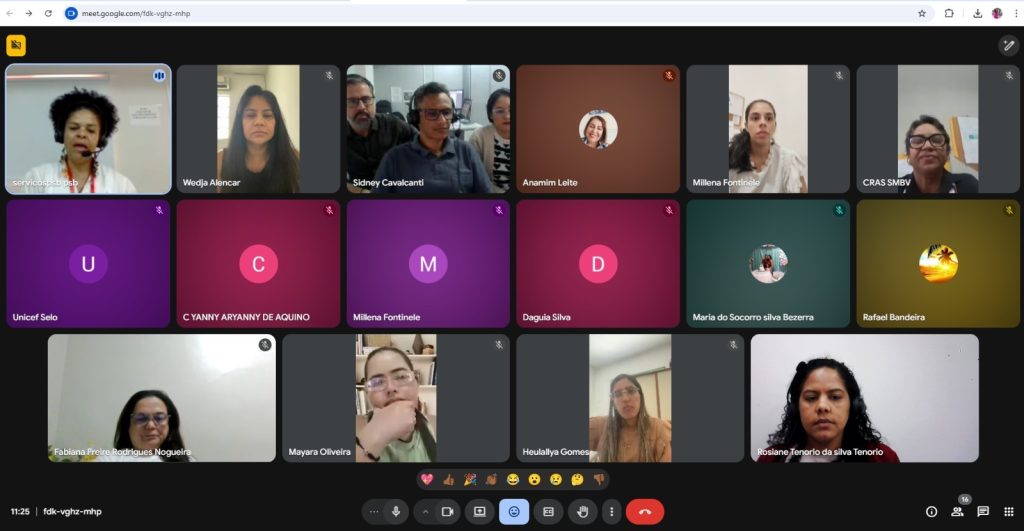This screenshot has height=531, width=1024.
Task: Open audio settings dots beside microphone
Action: click(374, 511)
